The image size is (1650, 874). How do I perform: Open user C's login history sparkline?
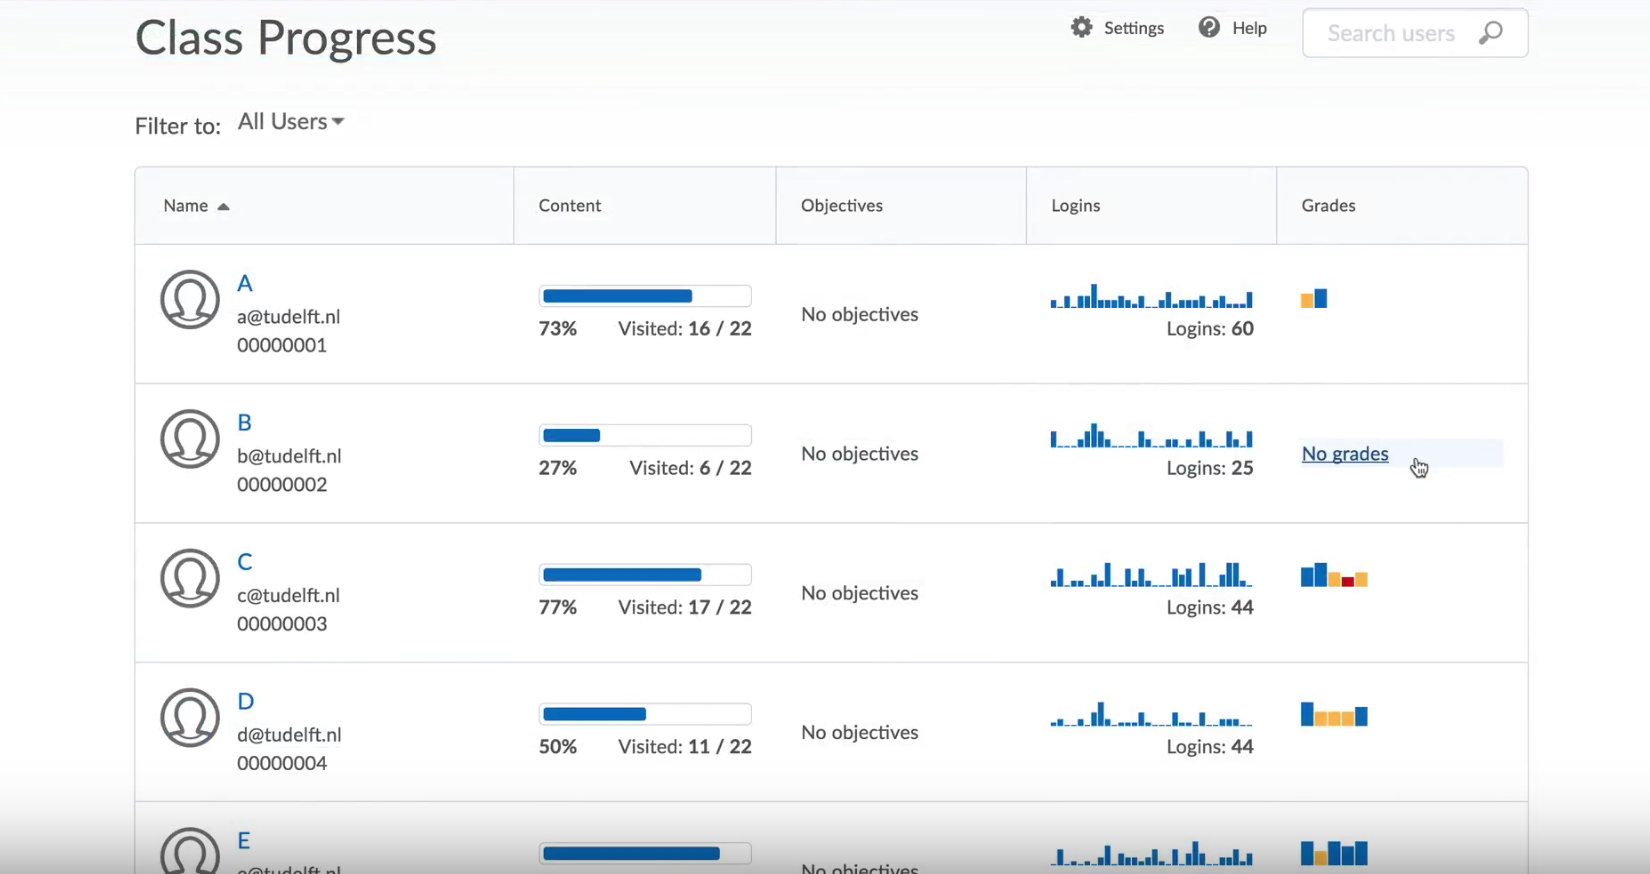[1151, 575]
